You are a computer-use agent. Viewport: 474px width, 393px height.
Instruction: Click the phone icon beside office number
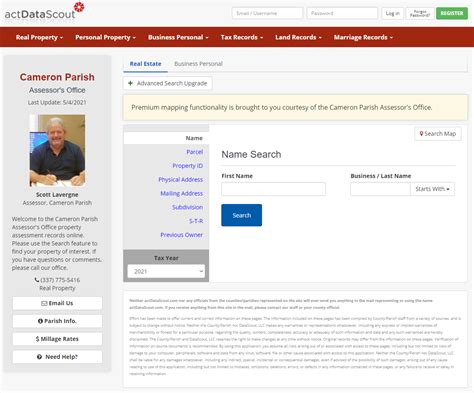click(37, 280)
